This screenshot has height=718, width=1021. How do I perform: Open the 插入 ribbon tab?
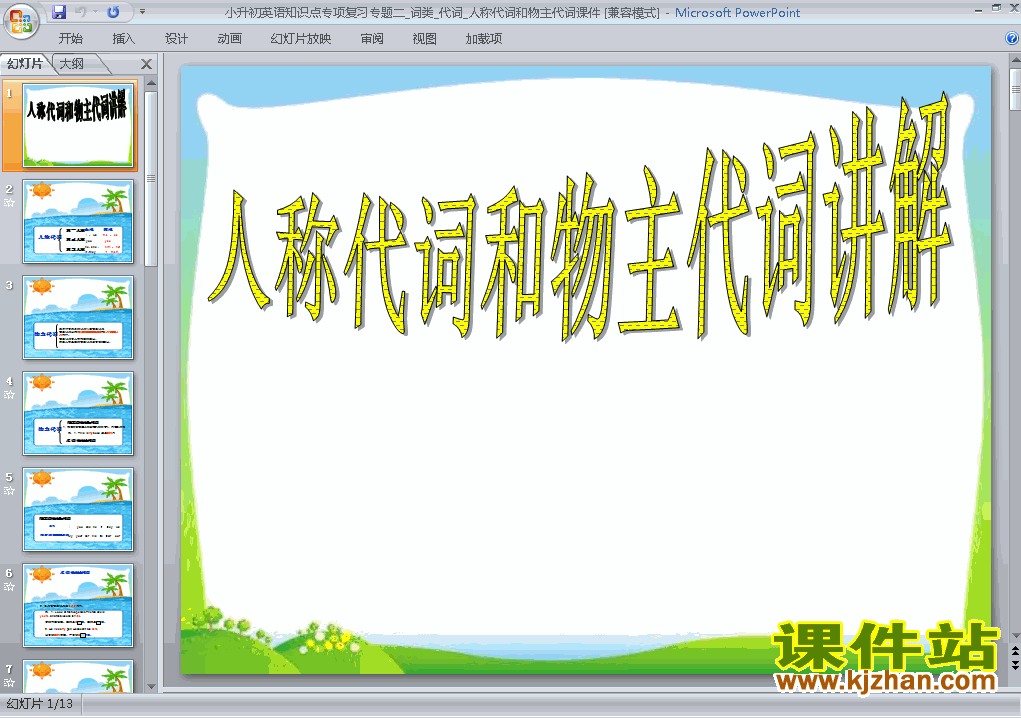[124, 38]
